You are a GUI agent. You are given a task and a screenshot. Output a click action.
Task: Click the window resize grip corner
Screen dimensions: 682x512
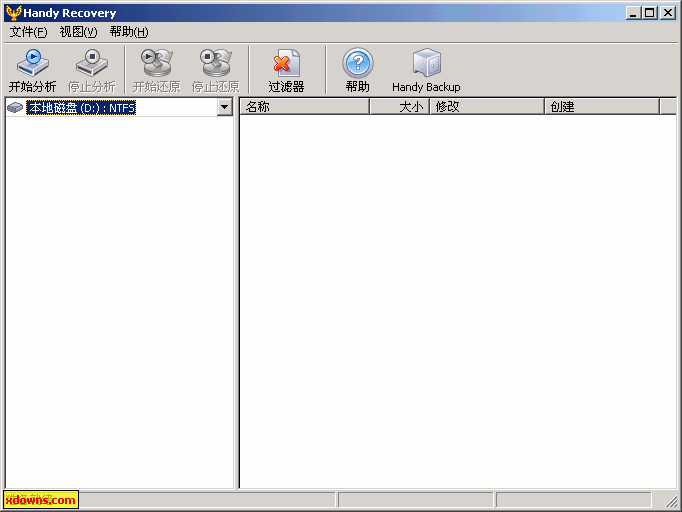[x=671, y=501]
